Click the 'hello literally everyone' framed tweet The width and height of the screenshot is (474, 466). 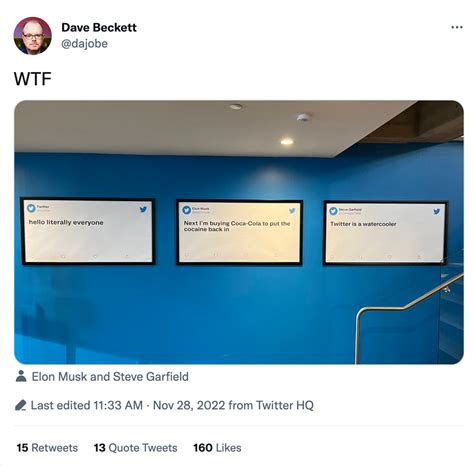(88, 231)
